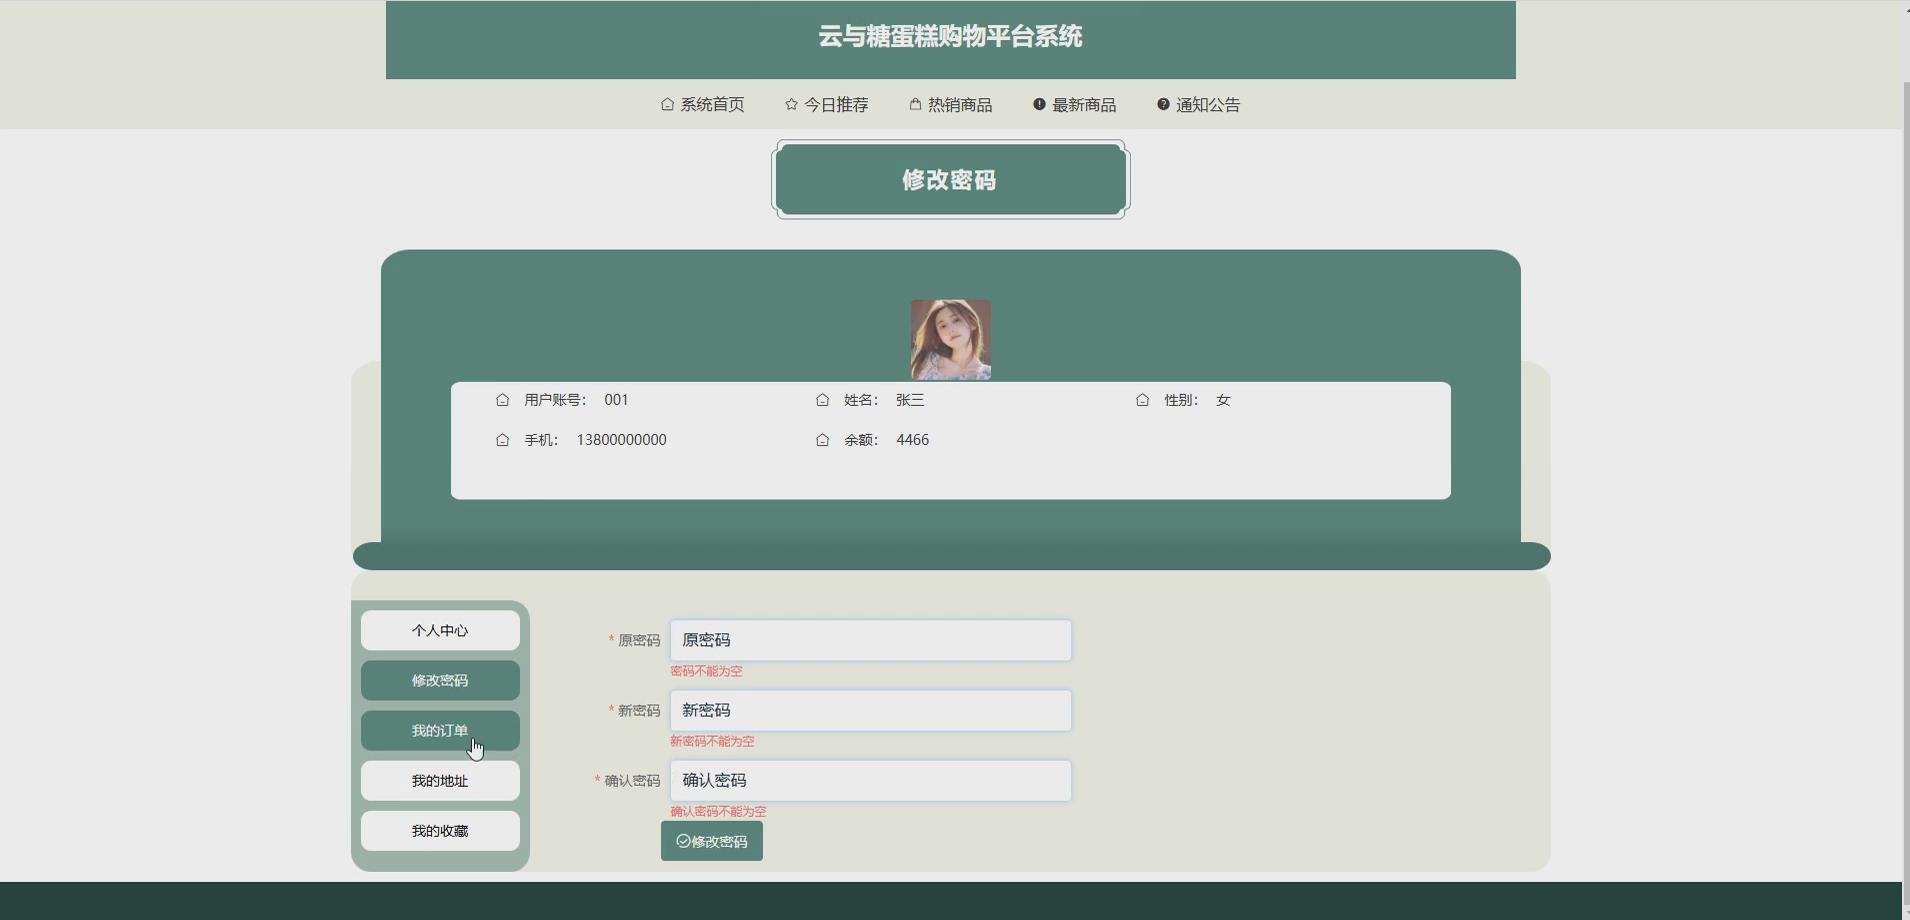Click the icon before 性别 label
The image size is (1910, 920).
[1143, 399]
